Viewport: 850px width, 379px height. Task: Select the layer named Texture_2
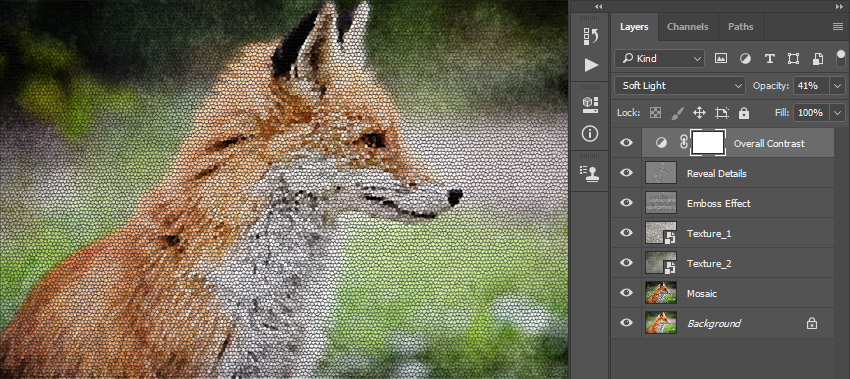(709, 264)
